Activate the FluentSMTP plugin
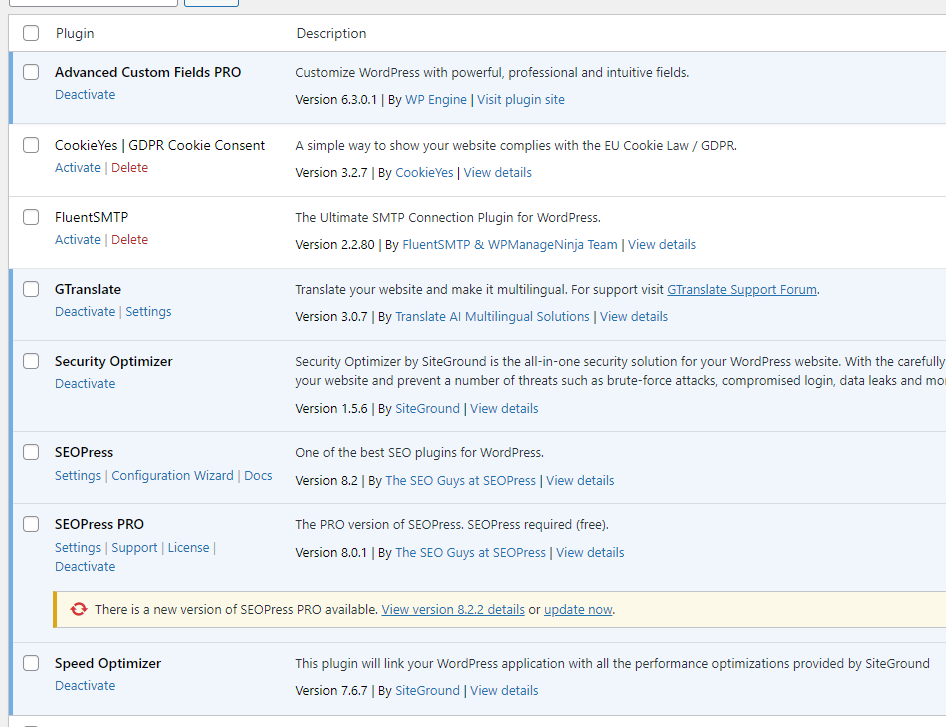 [78, 240]
